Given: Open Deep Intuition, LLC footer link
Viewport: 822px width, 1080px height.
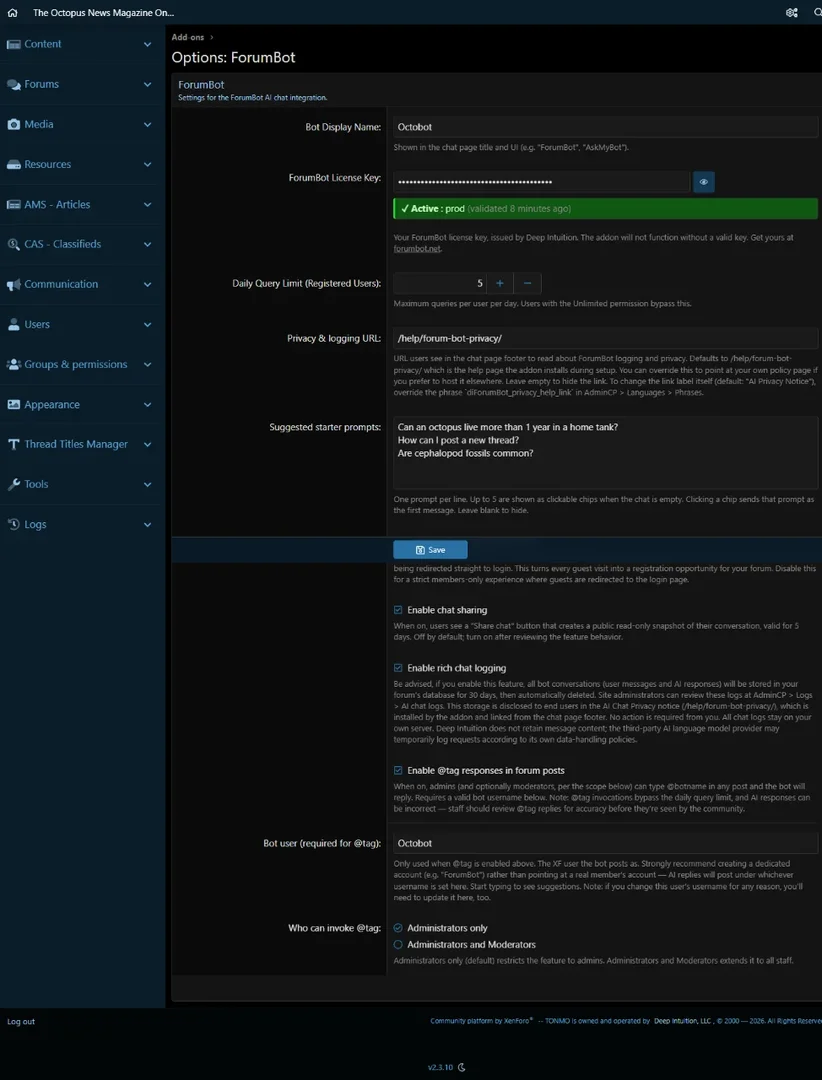Looking at the screenshot, I should click(x=684, y=1021).
